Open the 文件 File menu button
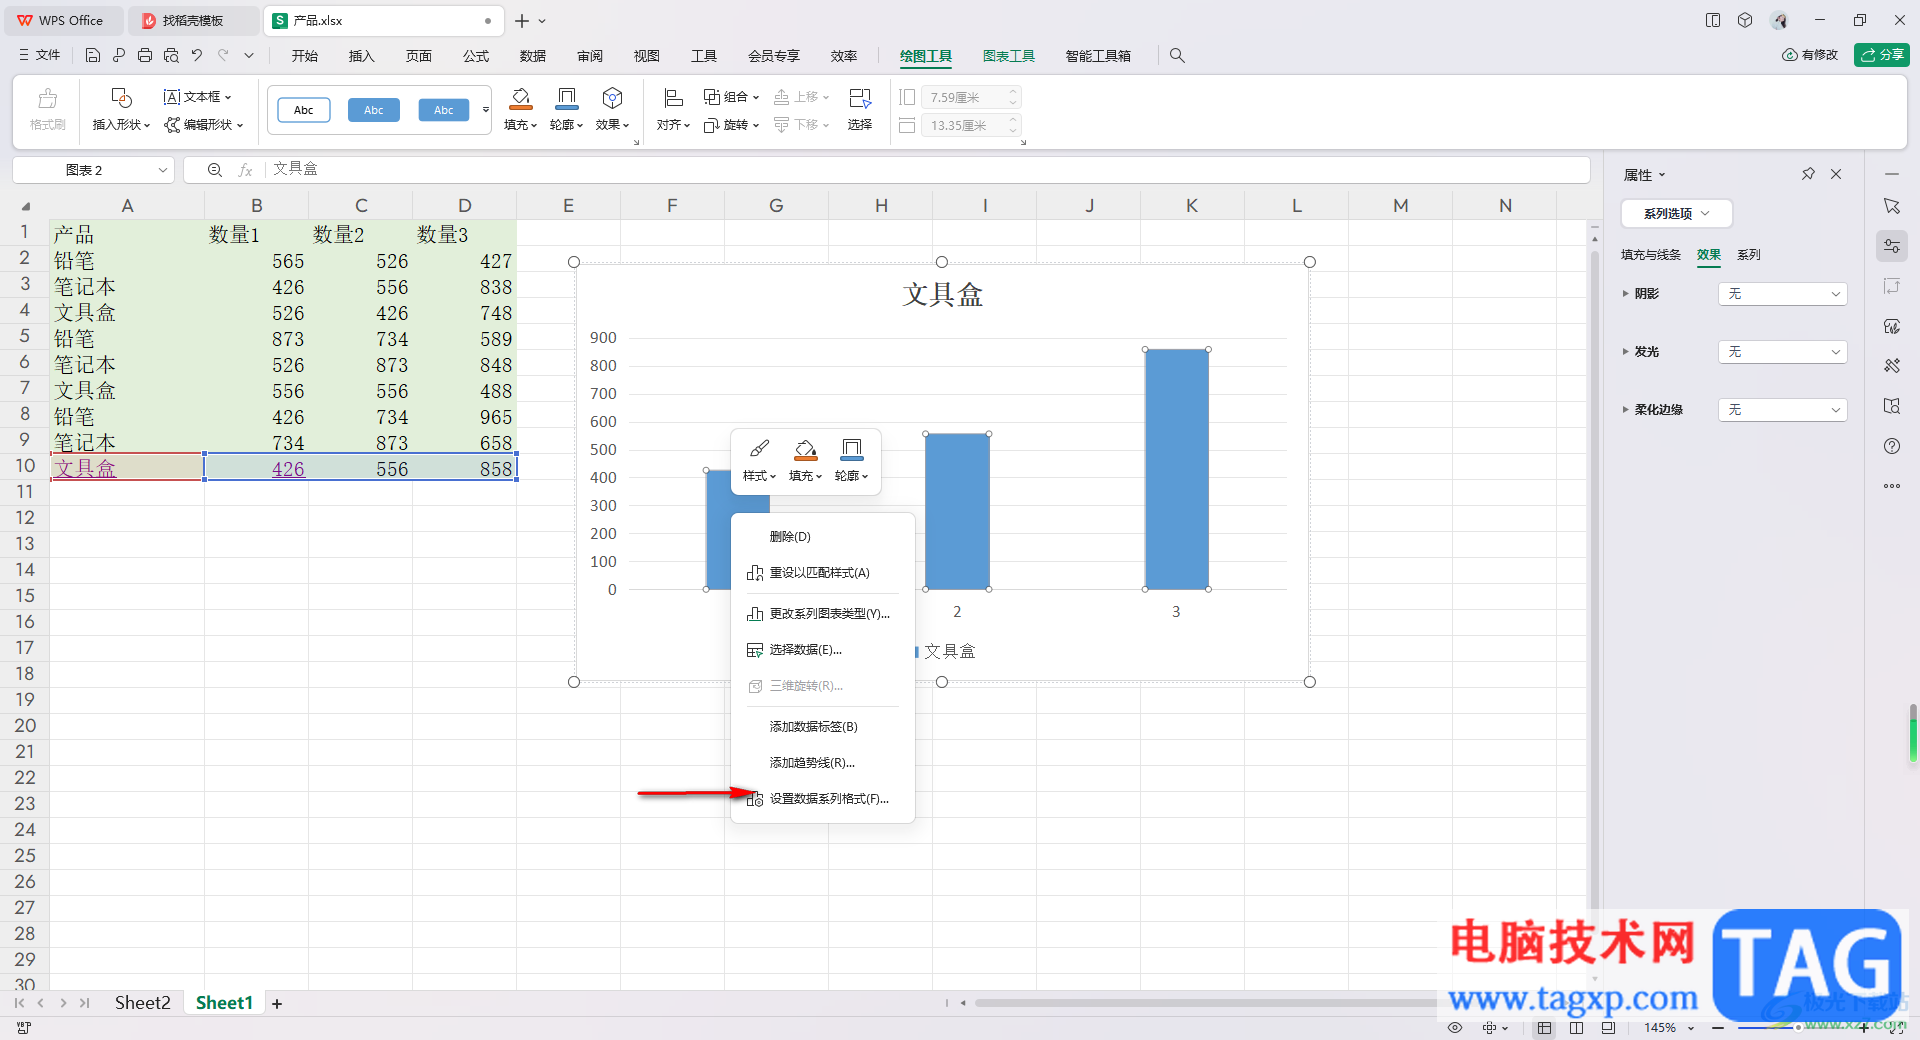This screenshot has width=1920, height=1040. [40, 56]
